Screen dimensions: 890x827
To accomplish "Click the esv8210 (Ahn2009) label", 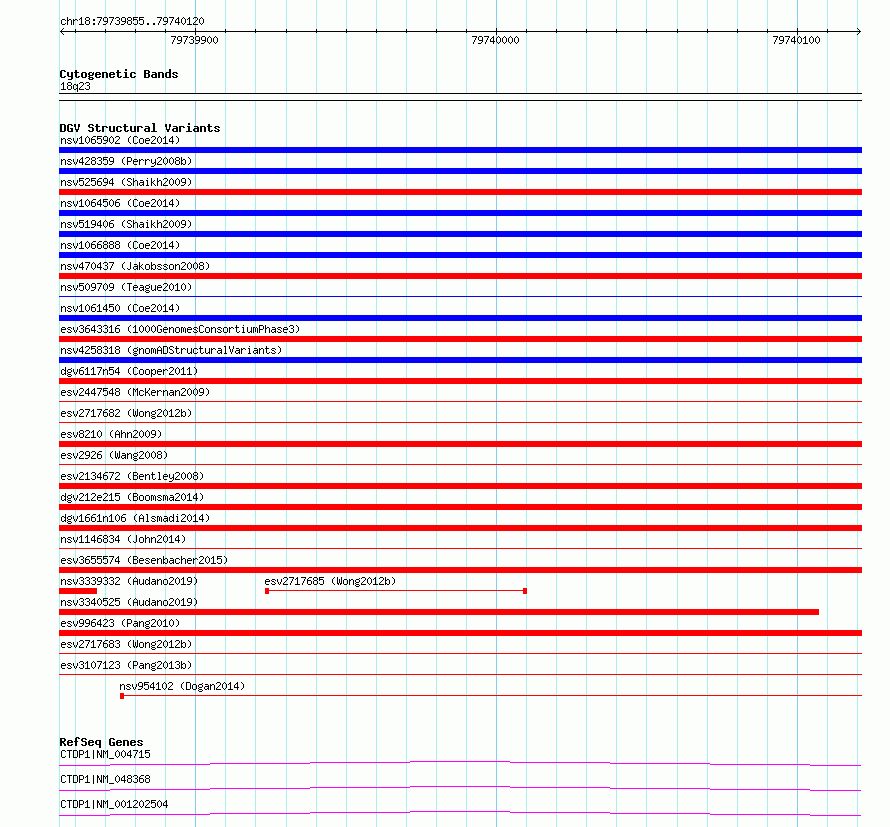I will [111, 434].
